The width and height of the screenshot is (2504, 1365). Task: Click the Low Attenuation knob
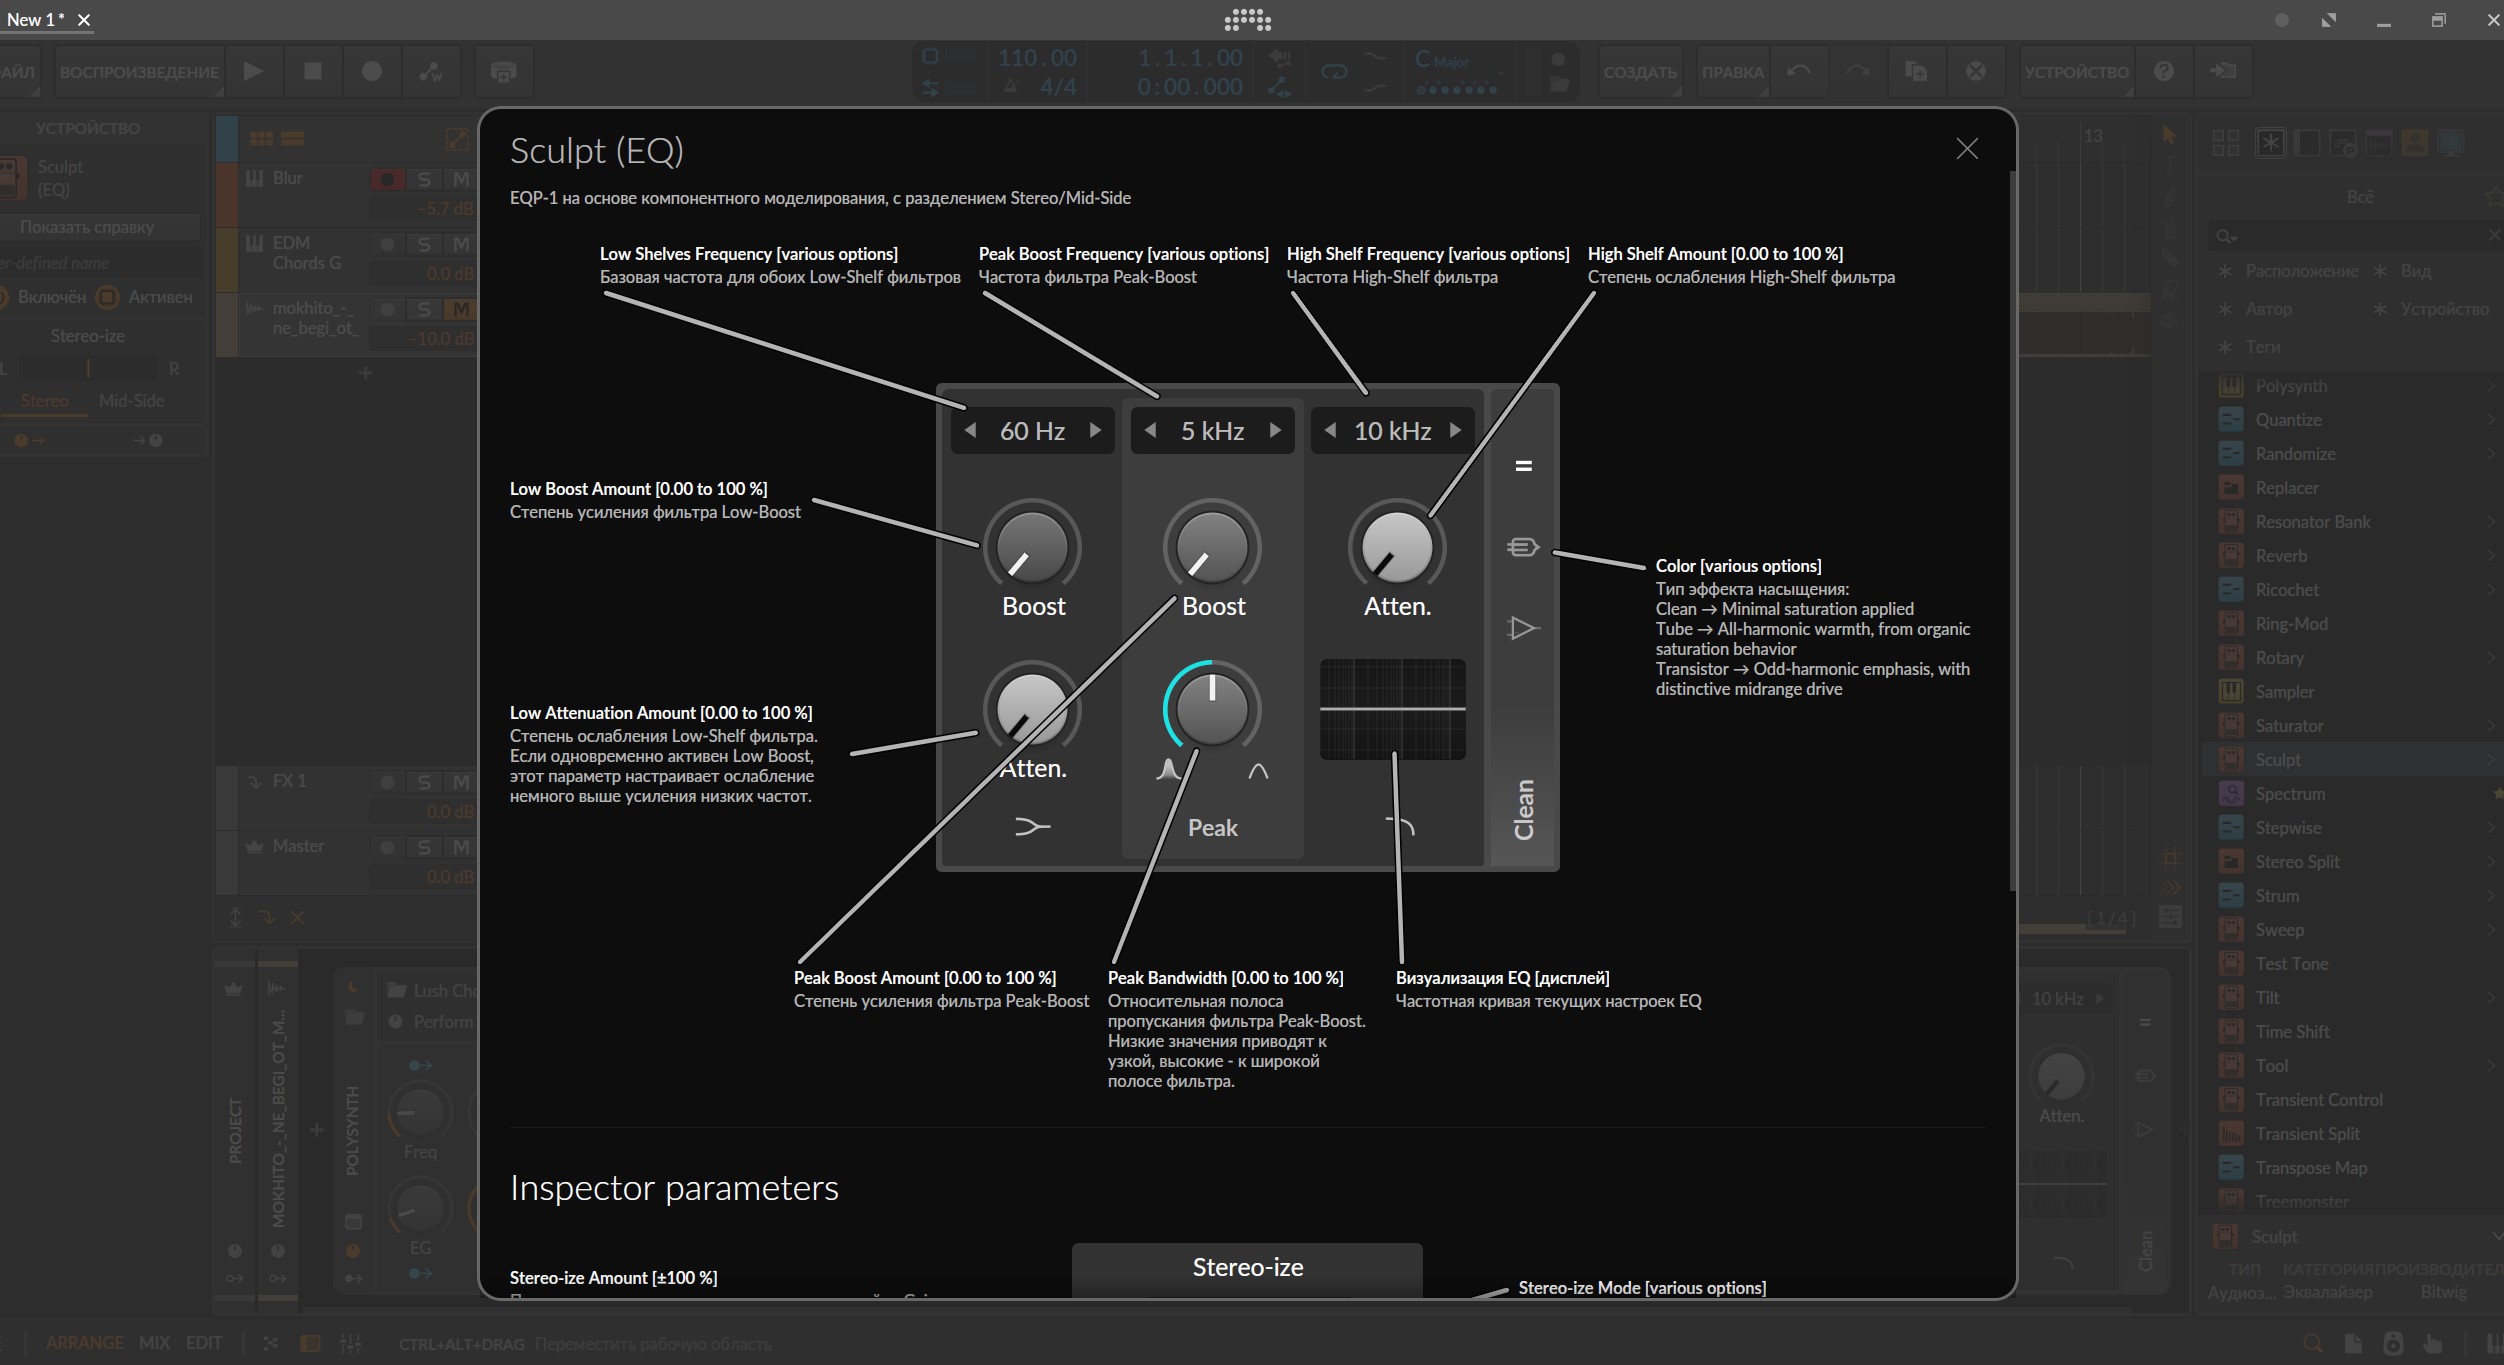point(1032,708)
